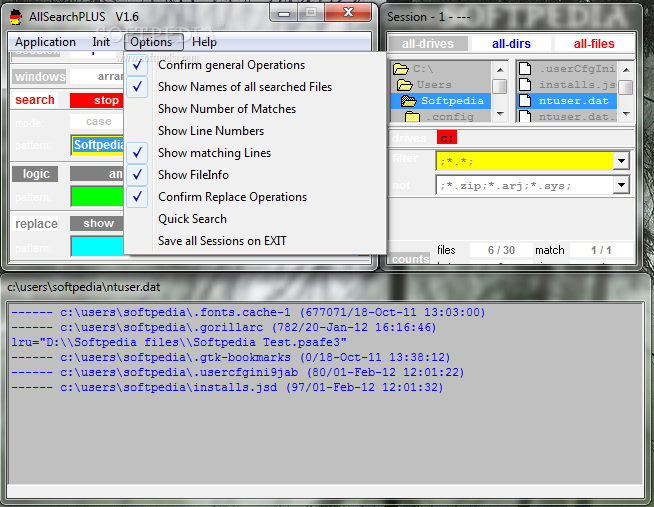Click the files count 6 / 30
The image size is (654, 507).
pyautogui.click(x=501, y=250)
